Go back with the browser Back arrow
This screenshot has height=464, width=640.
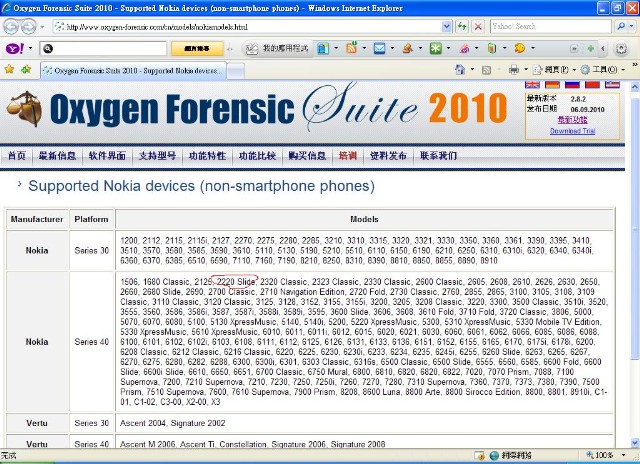(11, 27)
